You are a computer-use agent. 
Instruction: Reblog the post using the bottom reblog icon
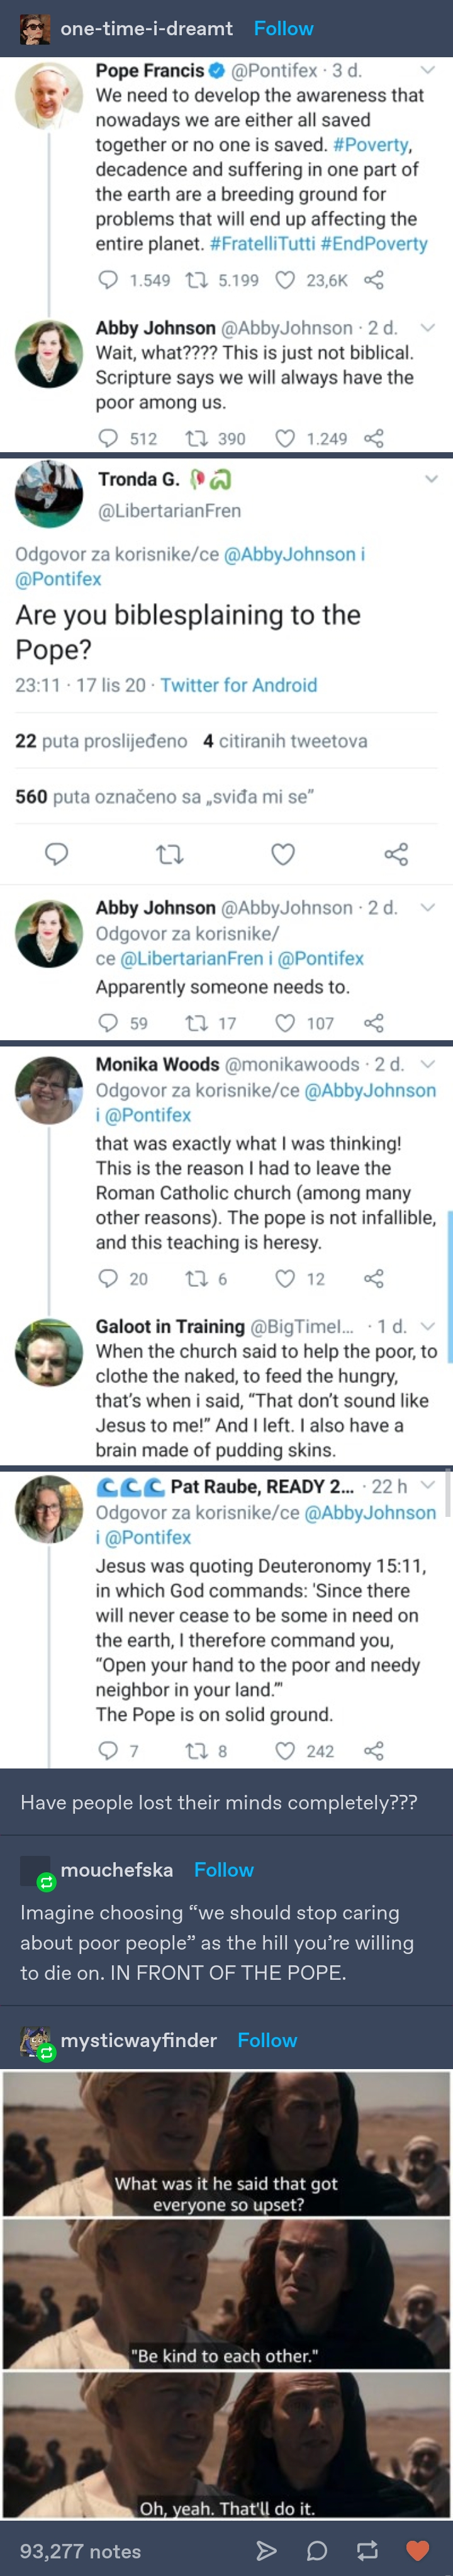[367, 2549]
